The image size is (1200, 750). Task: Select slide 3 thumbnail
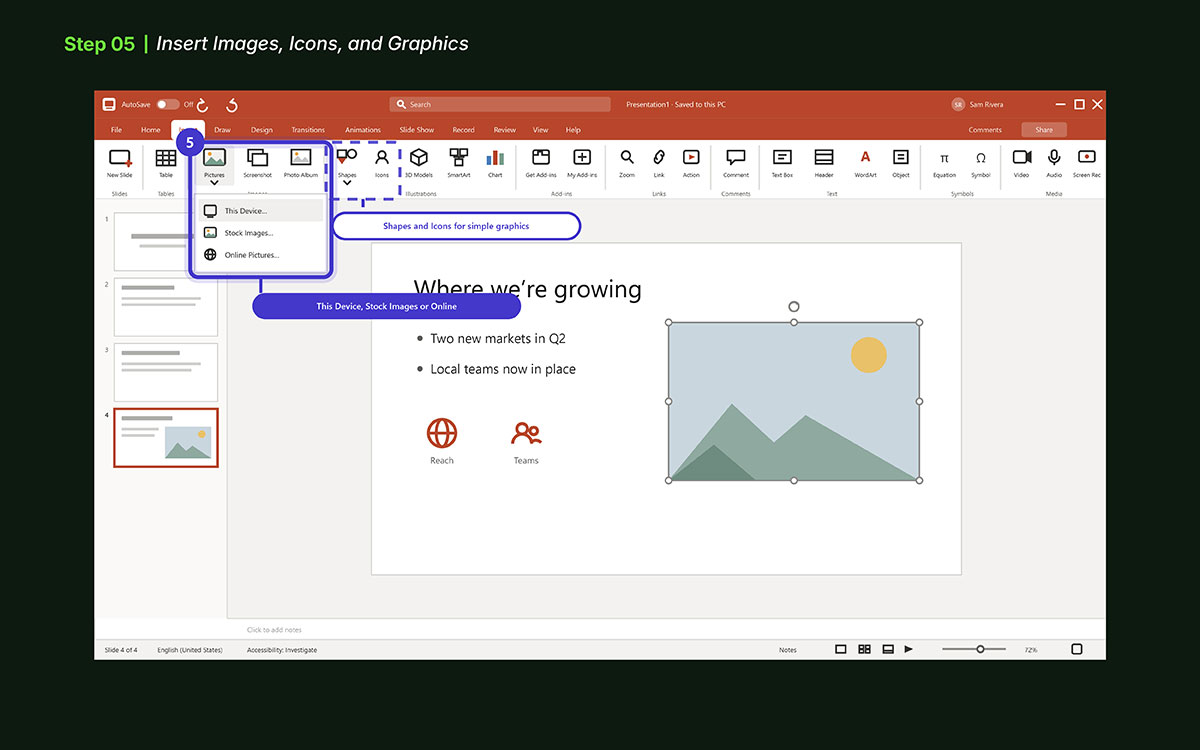(166, 372)
